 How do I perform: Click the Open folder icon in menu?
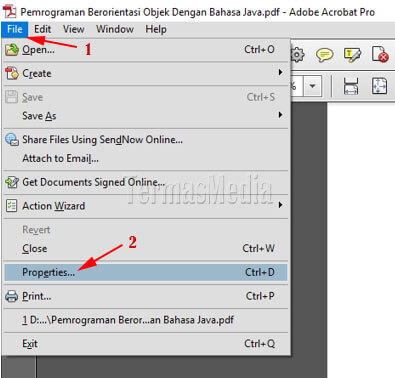point(12,50)
